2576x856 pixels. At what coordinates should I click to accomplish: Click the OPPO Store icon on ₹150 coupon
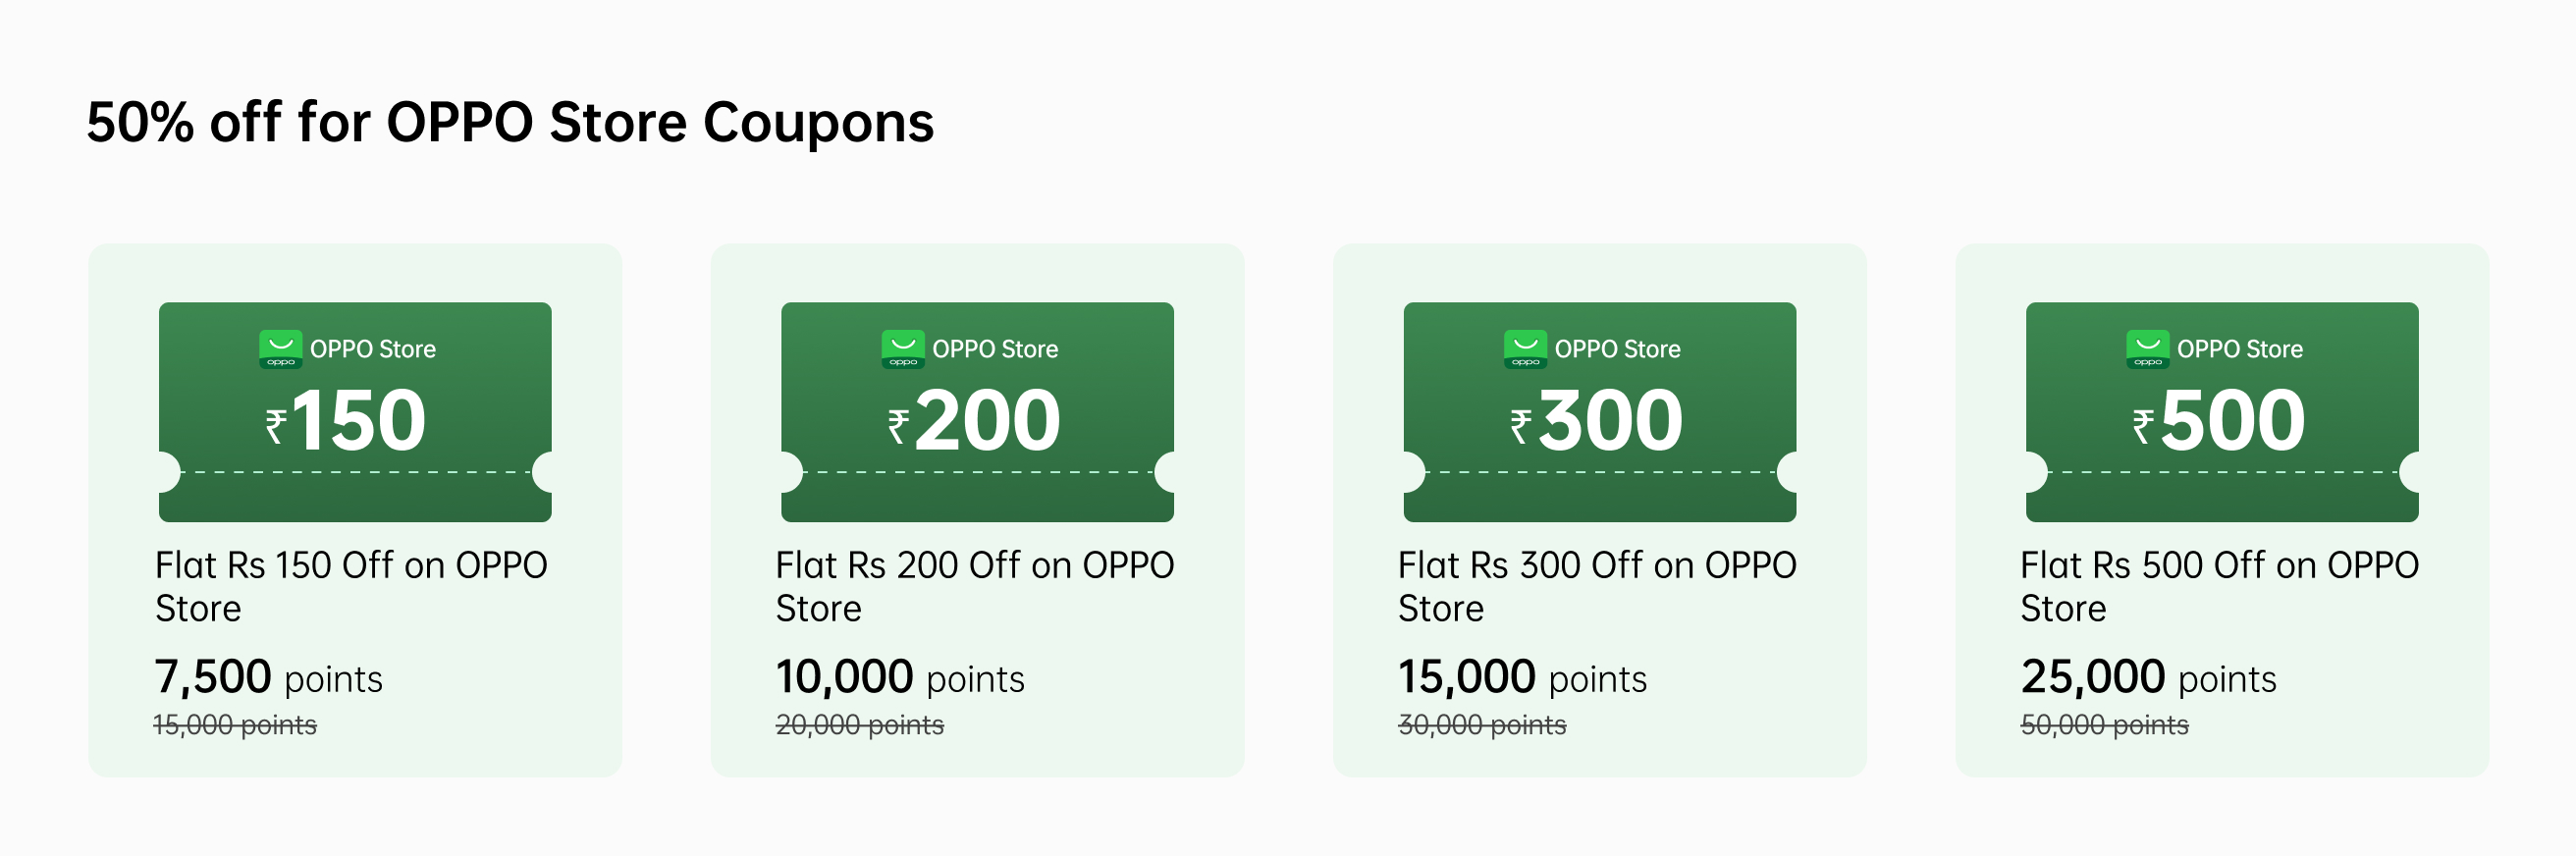[x=280, y=348]
